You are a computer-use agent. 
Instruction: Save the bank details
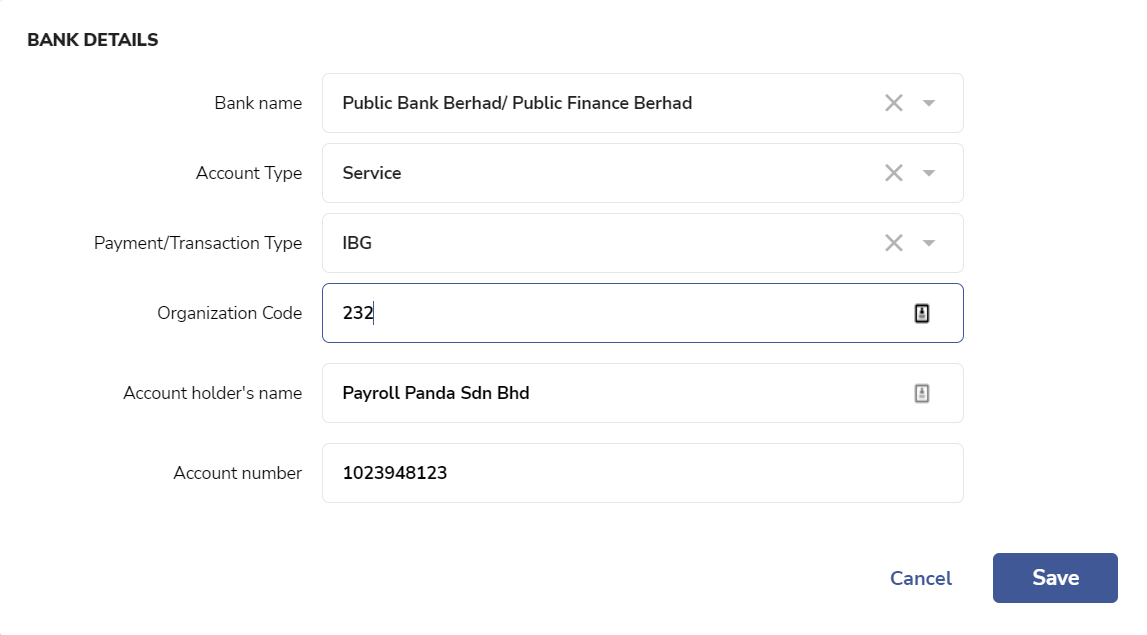[x=1055, y=578]
